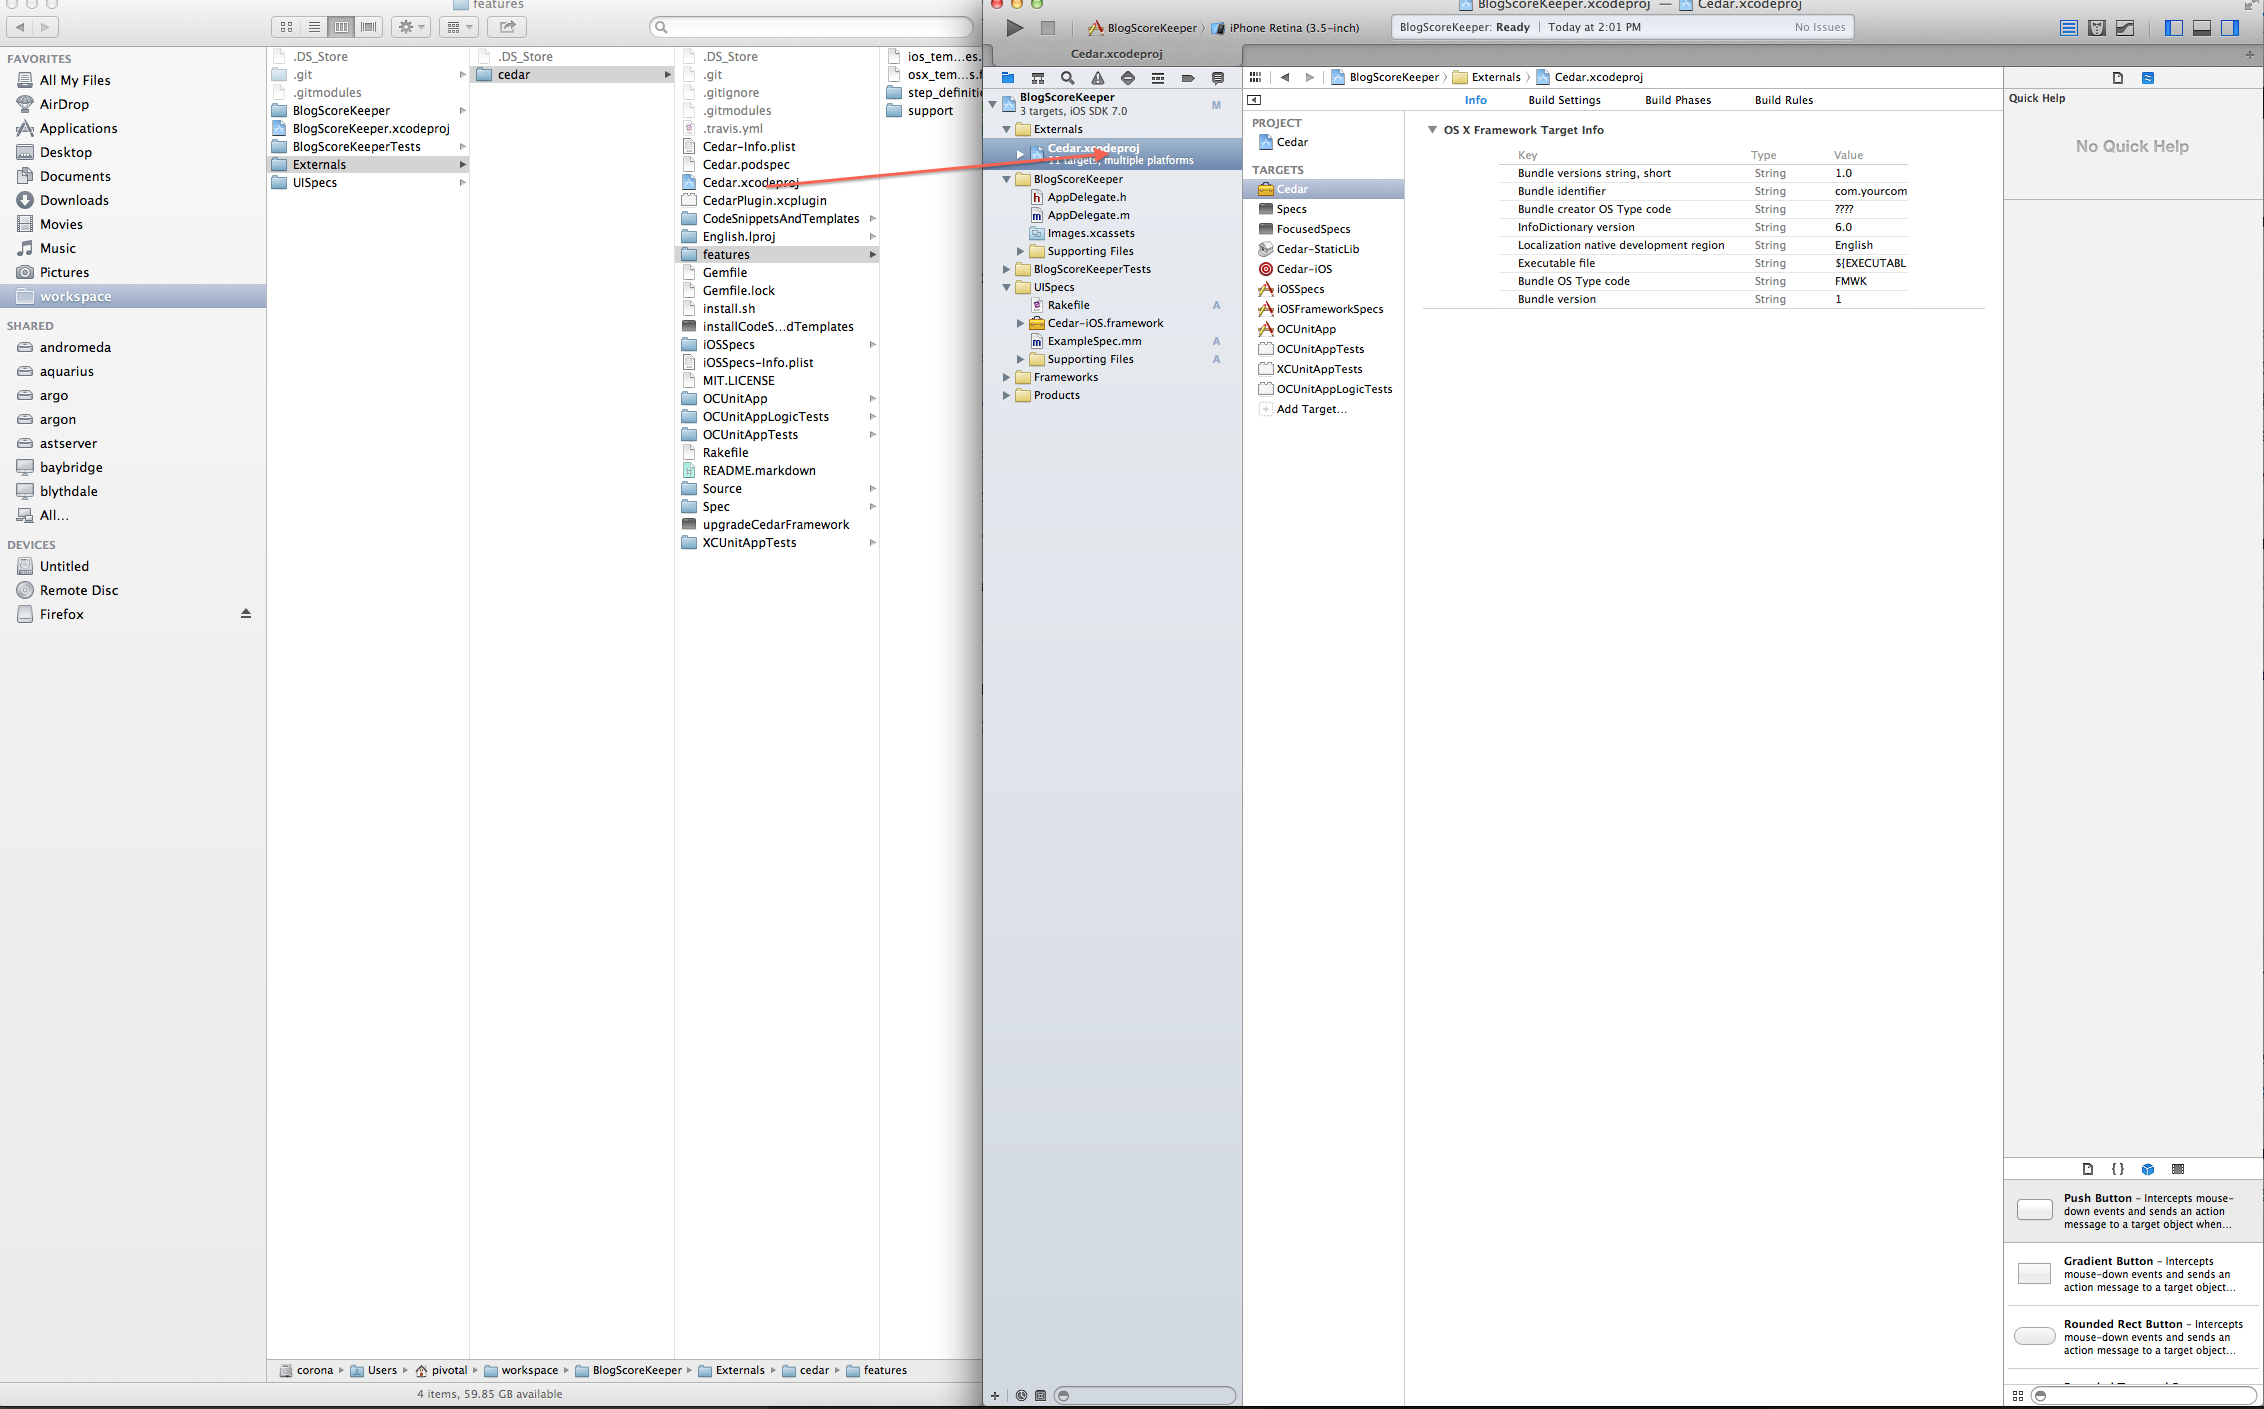Click Add Target… in targets list
Image resolution: width=2264 pixels, height=1409 pixels.
click(x=1311, y=409)
